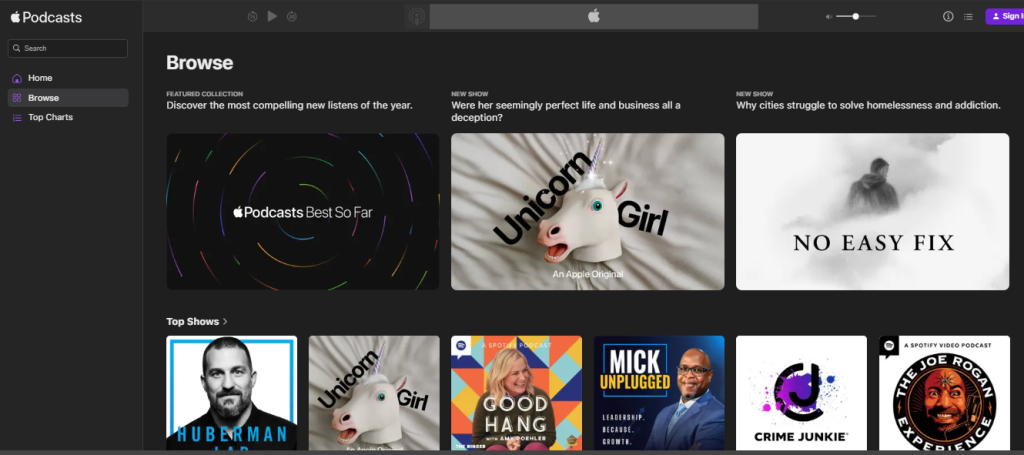This screenshot has width=1024, height=455.
Task: Open Podcasts Best So Far collection banner
Action: pyautogui.click(x=303, y=212)
